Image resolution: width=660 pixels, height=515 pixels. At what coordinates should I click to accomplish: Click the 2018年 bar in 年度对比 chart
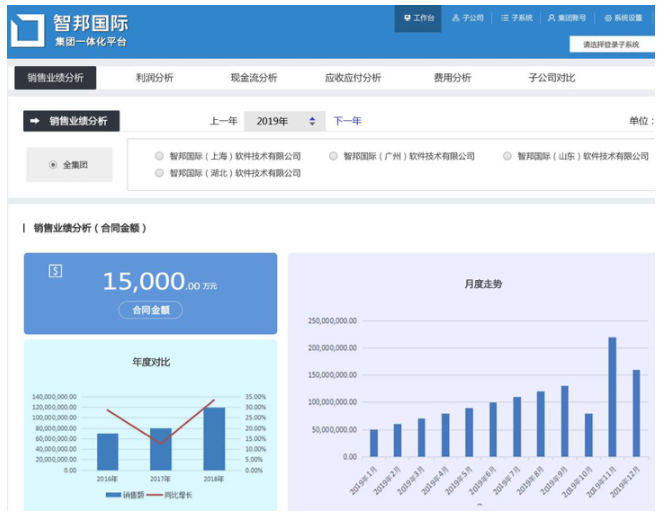point(214,439)
